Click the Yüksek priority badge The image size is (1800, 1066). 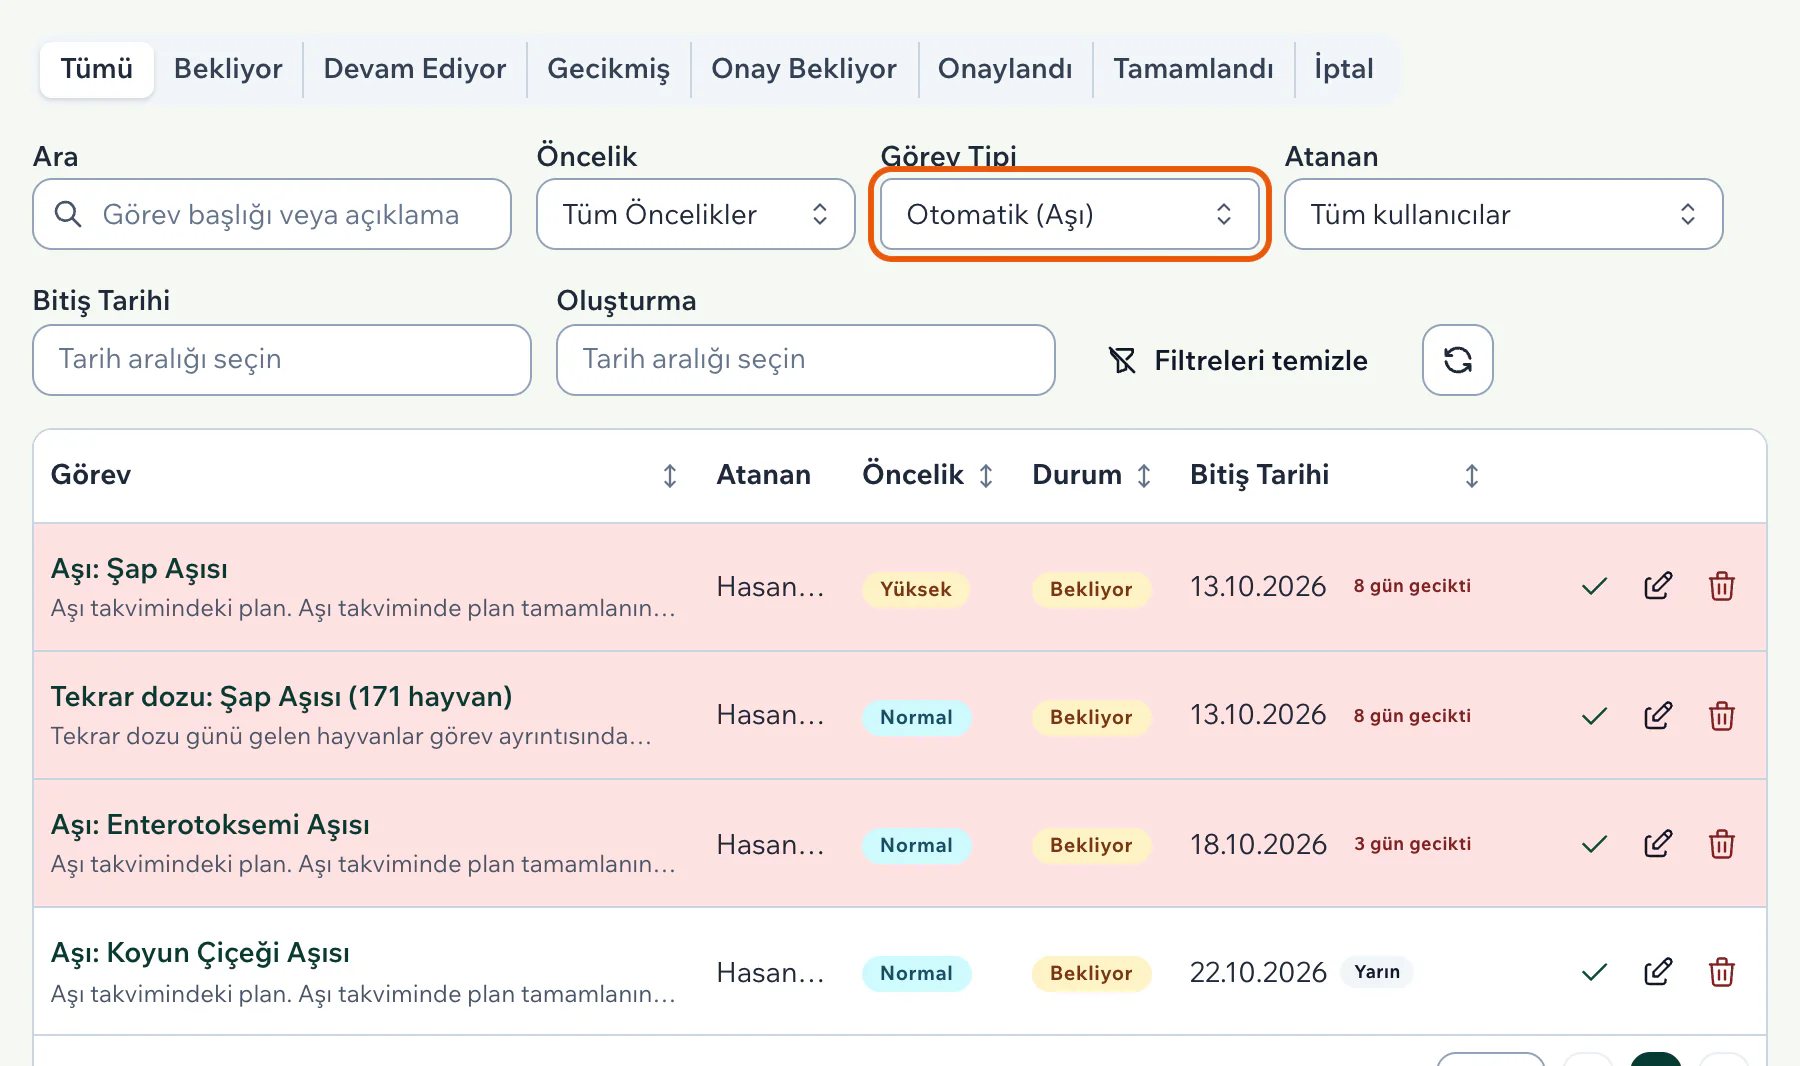point(916,589)
